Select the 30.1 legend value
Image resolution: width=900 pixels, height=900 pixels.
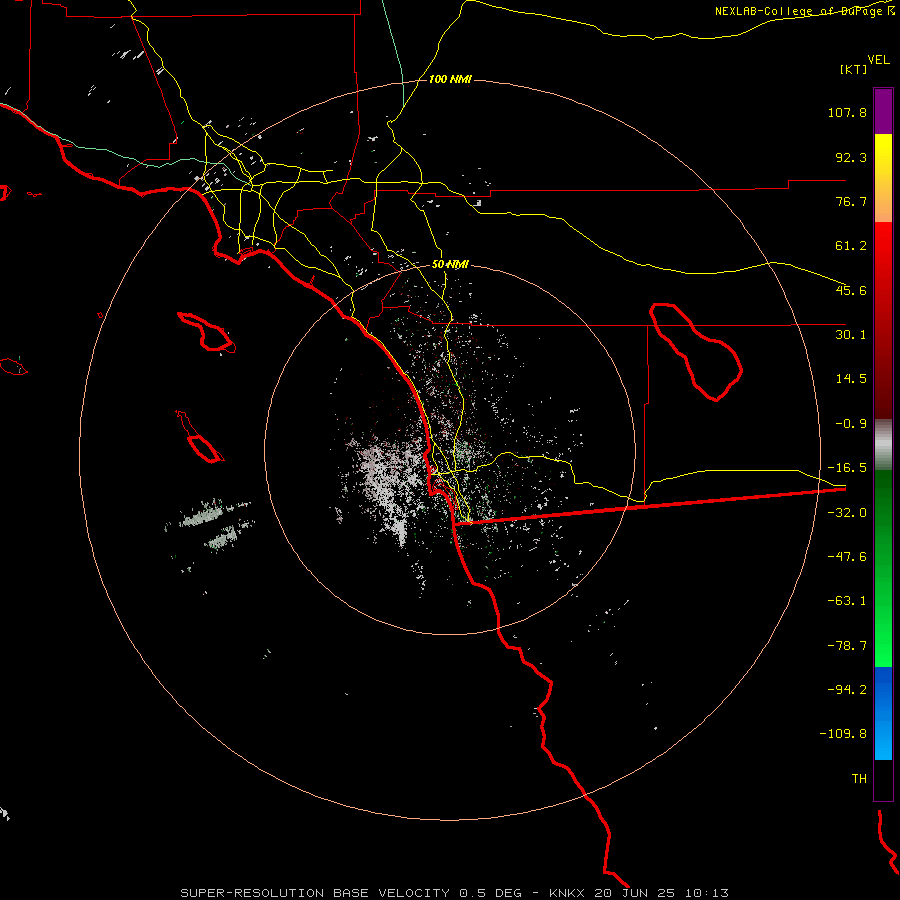851,335
